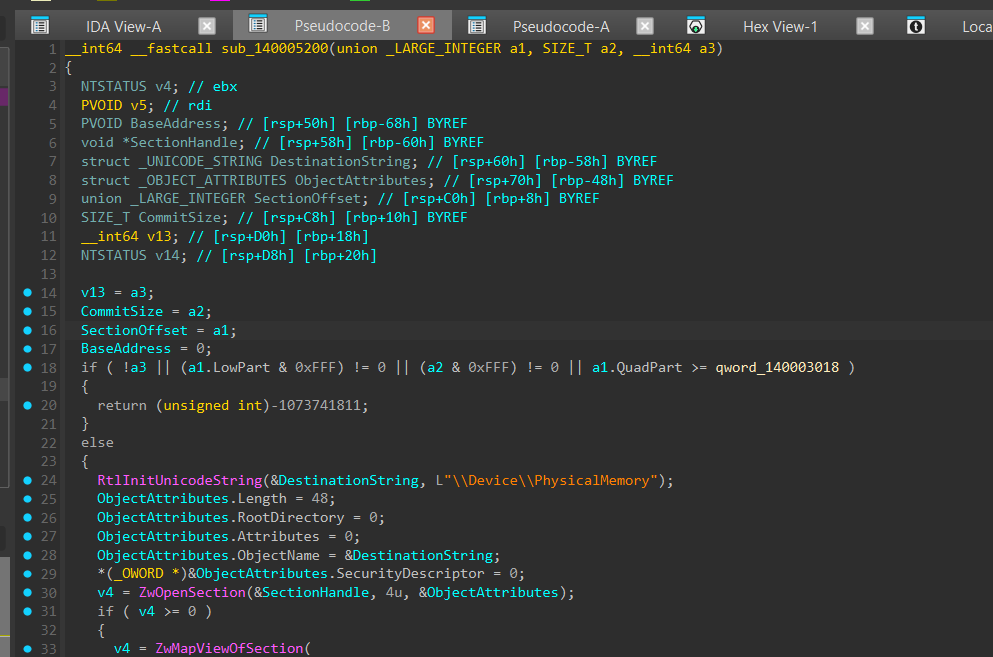Viewport: 993px width, 657px height.
Task: Toggle breakpoint dot on line 33
Action: coord(27,648)
